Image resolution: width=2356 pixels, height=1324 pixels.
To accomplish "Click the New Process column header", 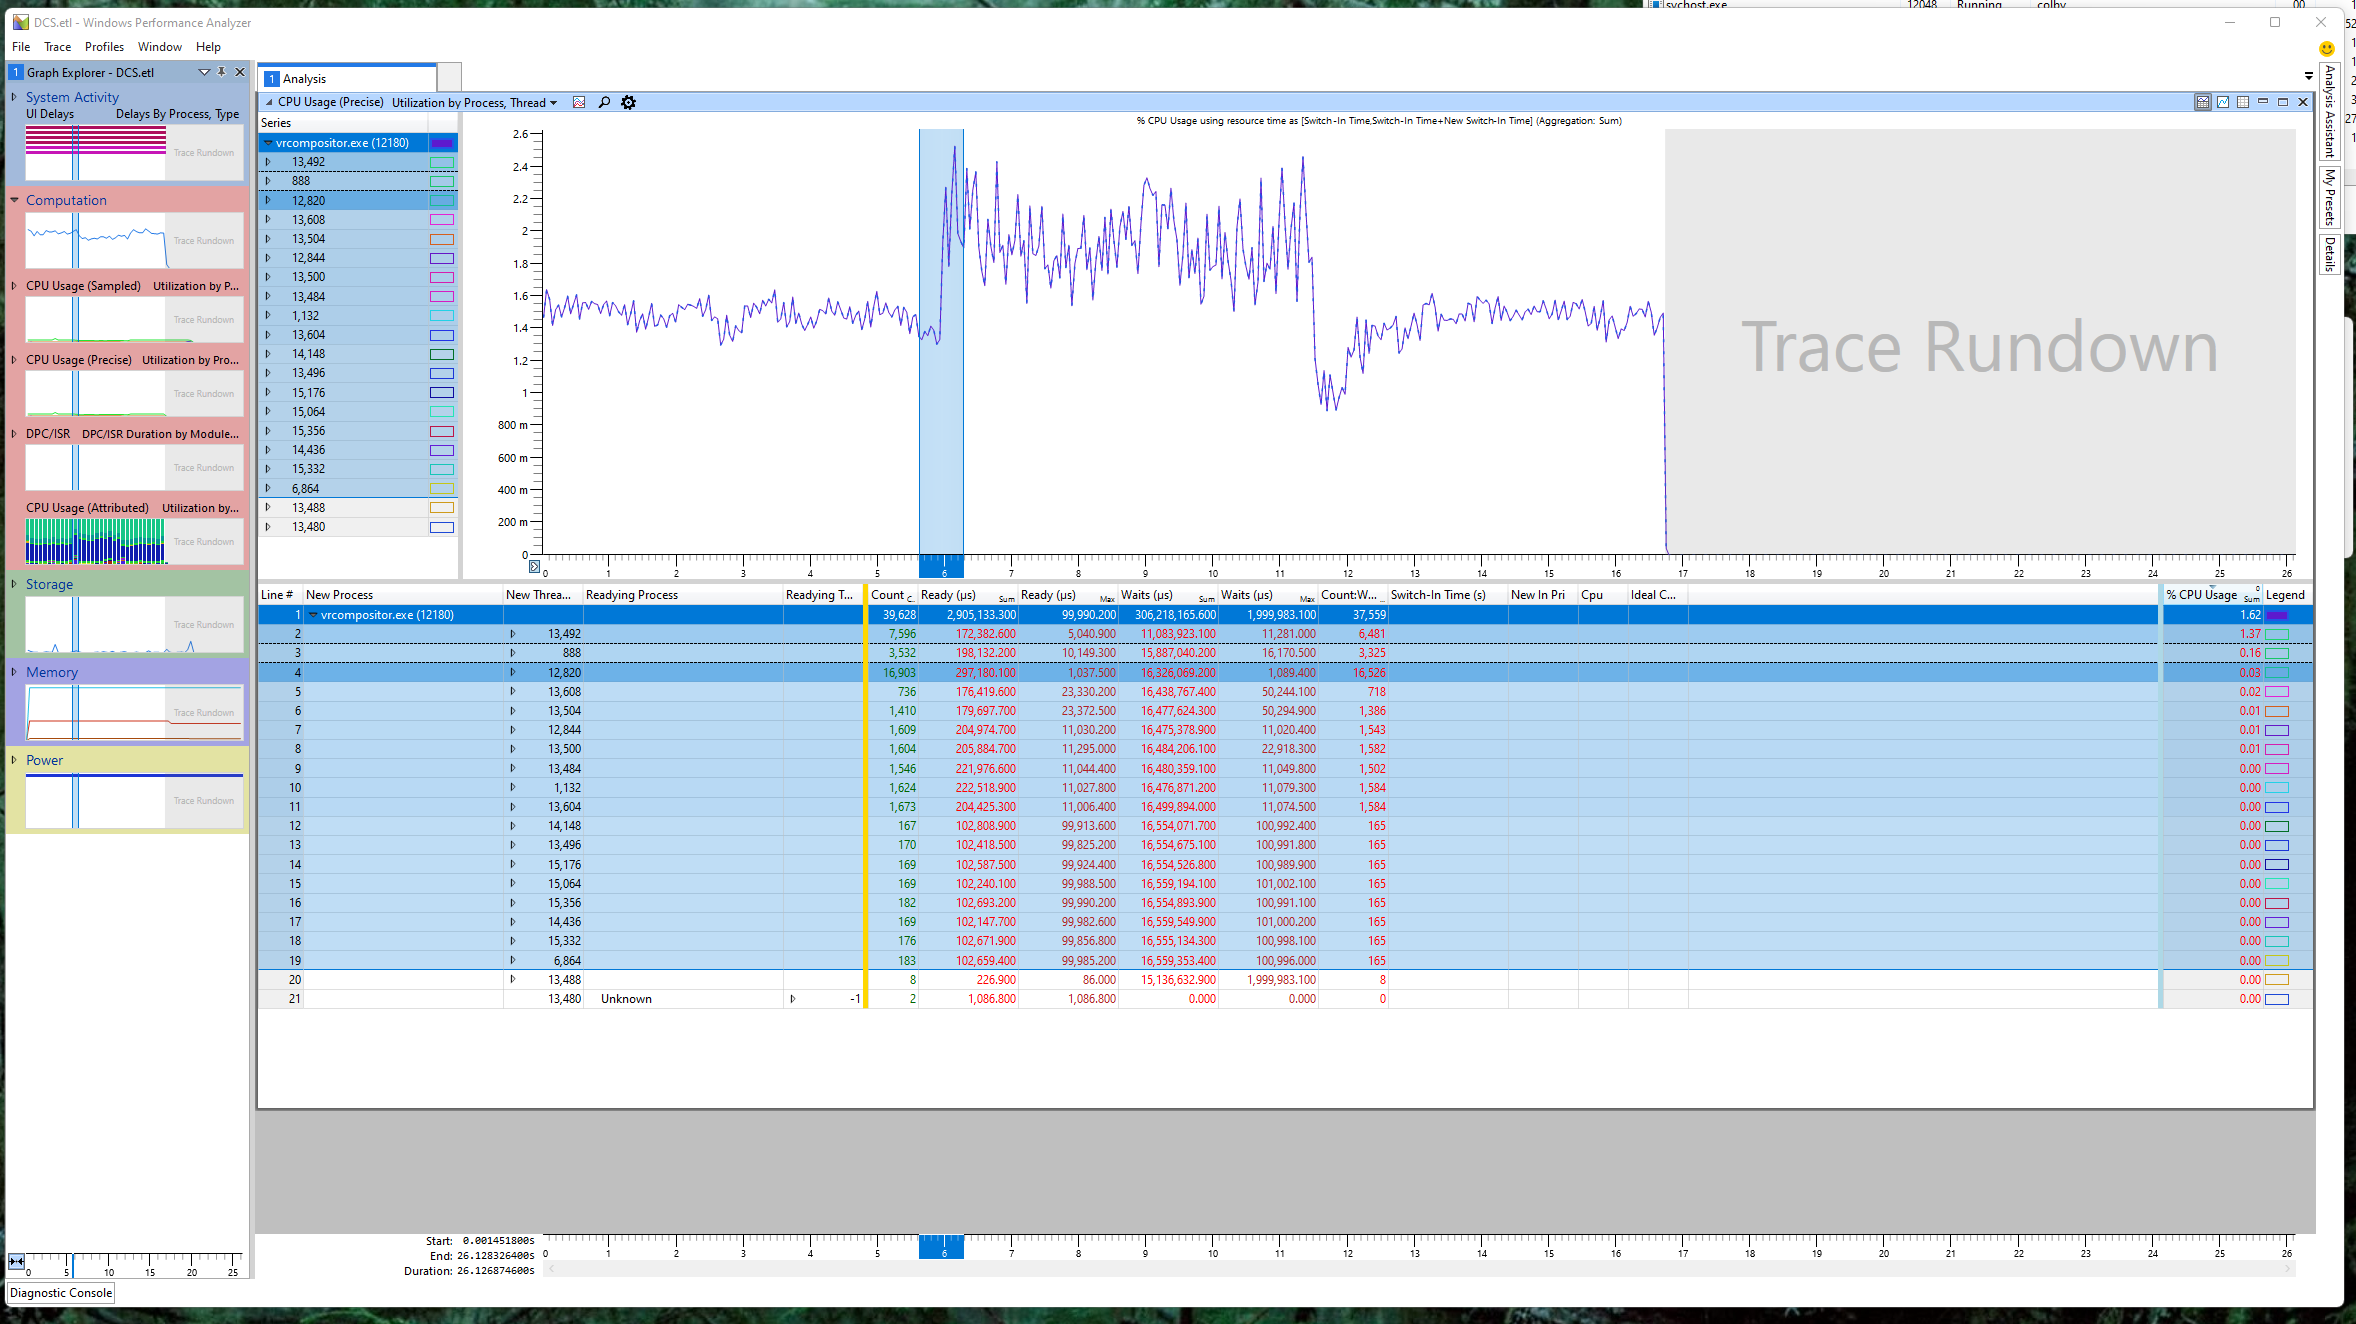I will [403, 595].
